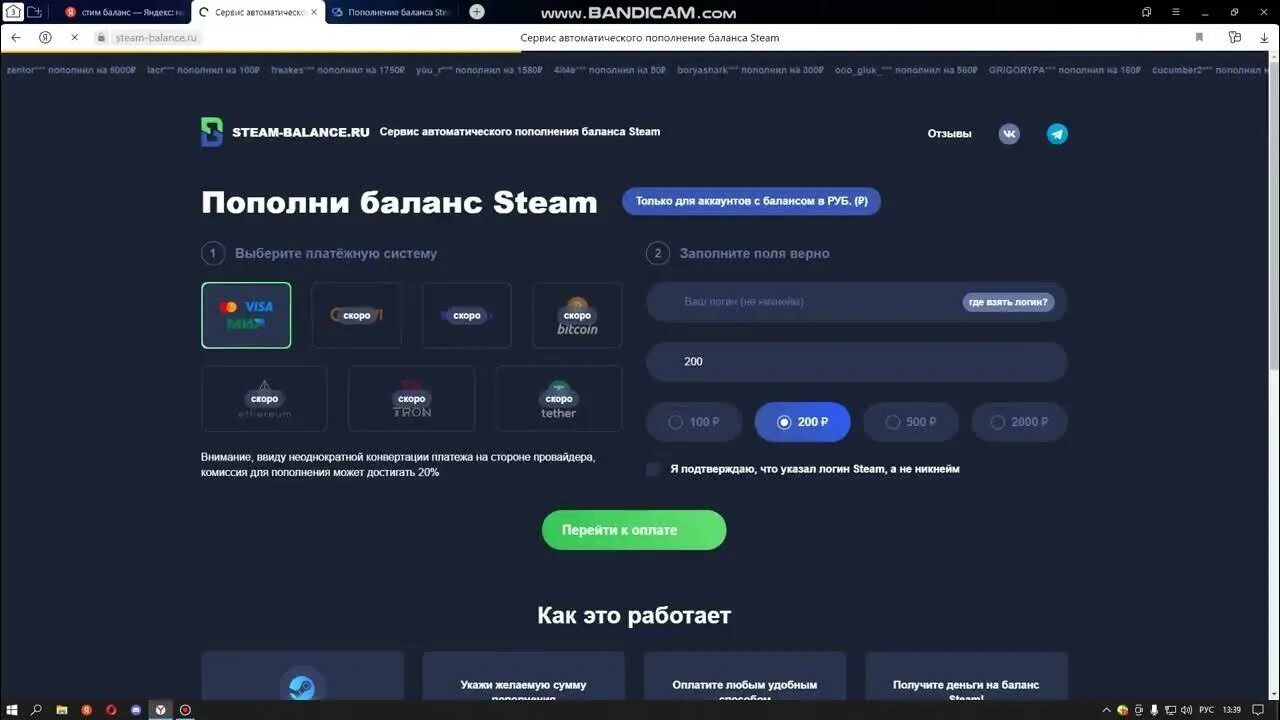Click the Steam logo step card
This screenshot has width=1280, height=720.
pos(302,677)
